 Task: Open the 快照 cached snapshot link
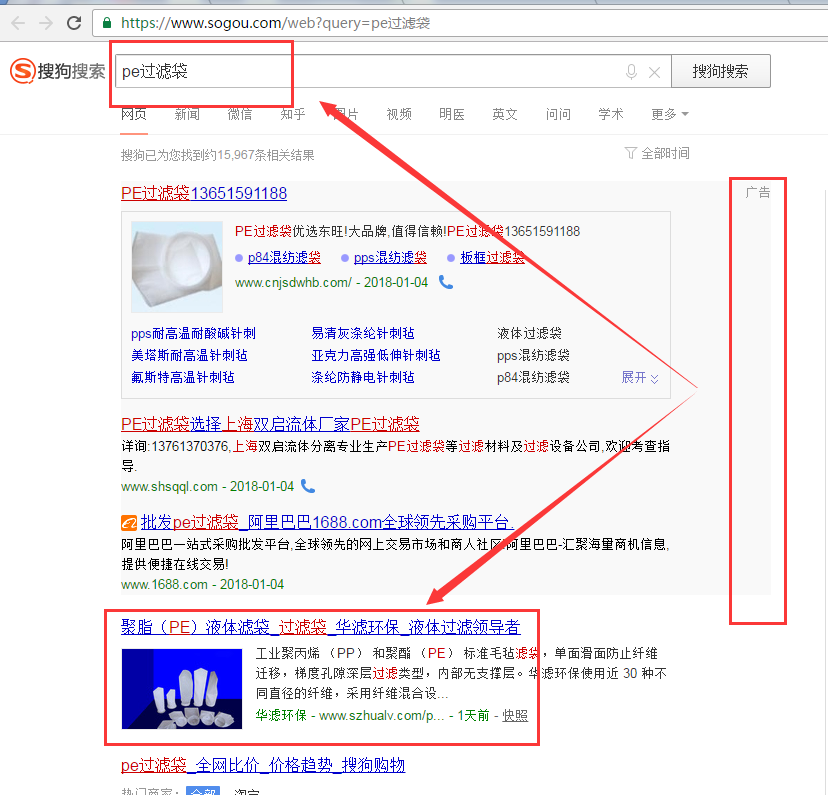515,715
